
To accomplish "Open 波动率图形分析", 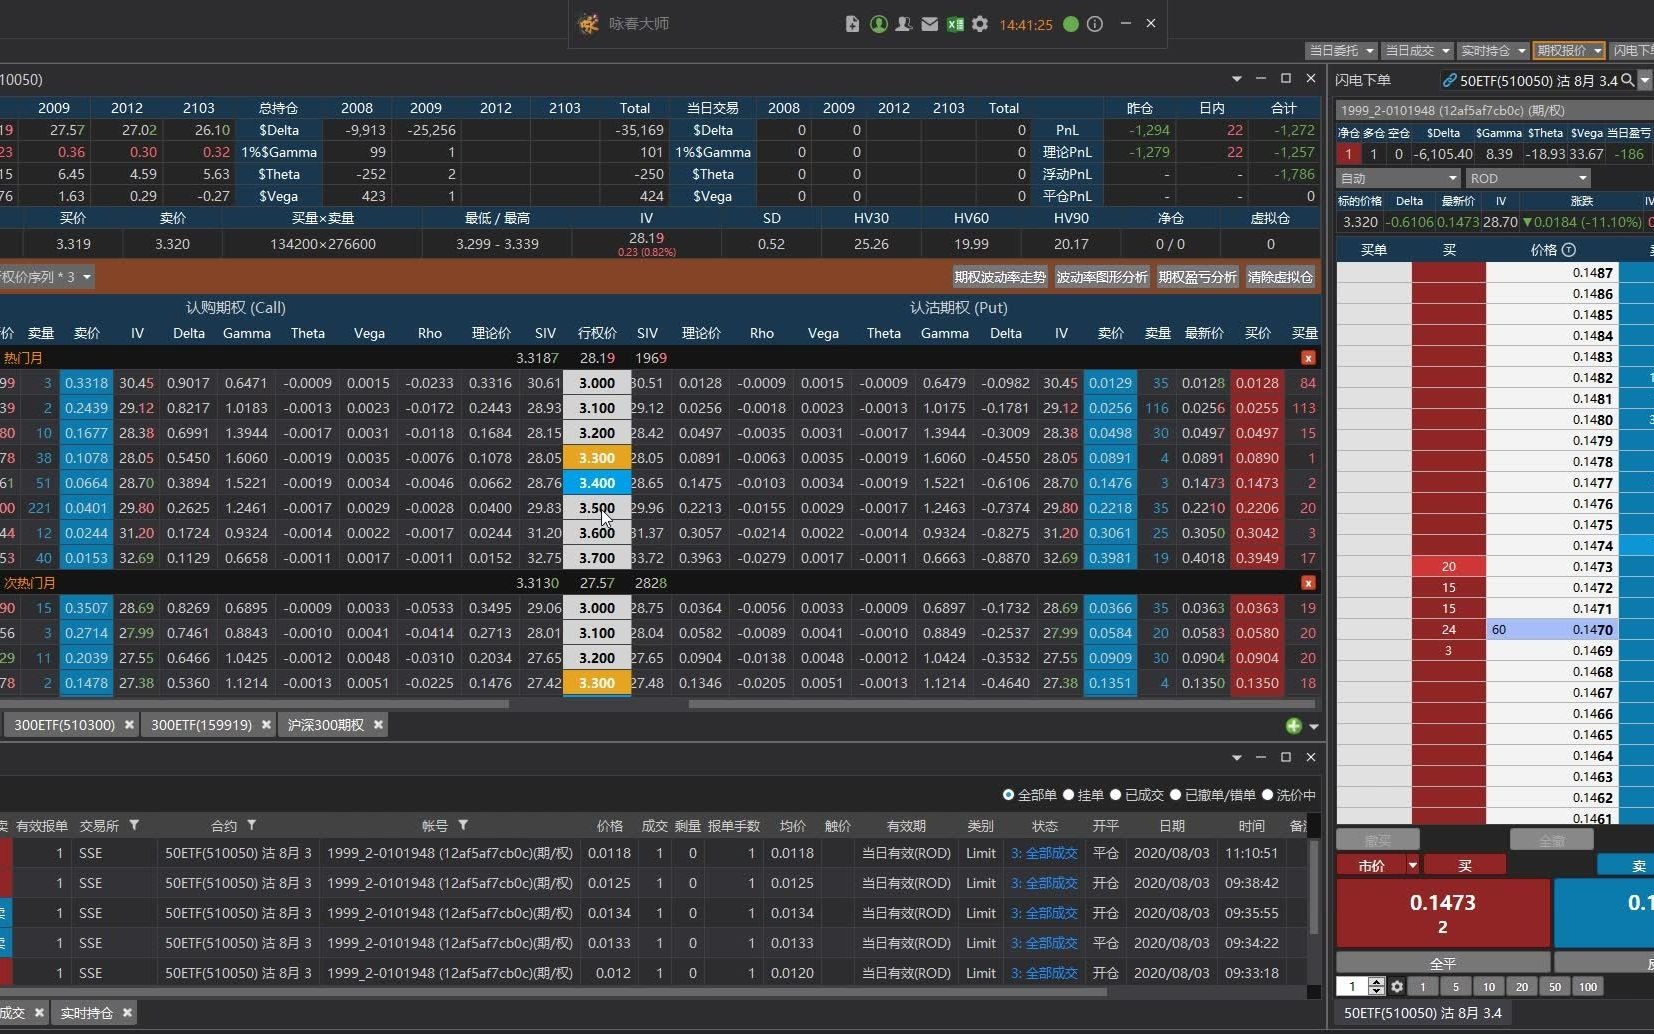I will (1102, 277).
